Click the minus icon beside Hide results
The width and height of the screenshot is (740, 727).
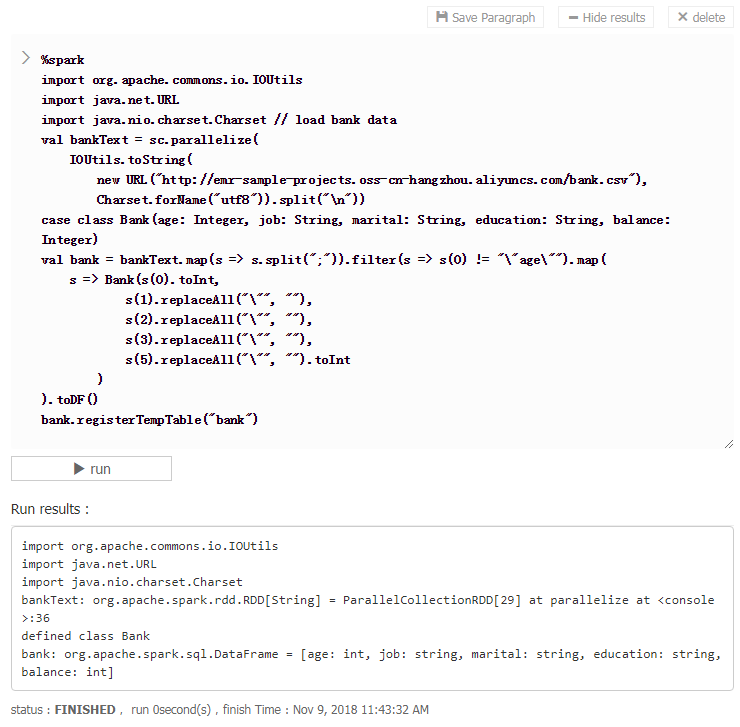572,17
